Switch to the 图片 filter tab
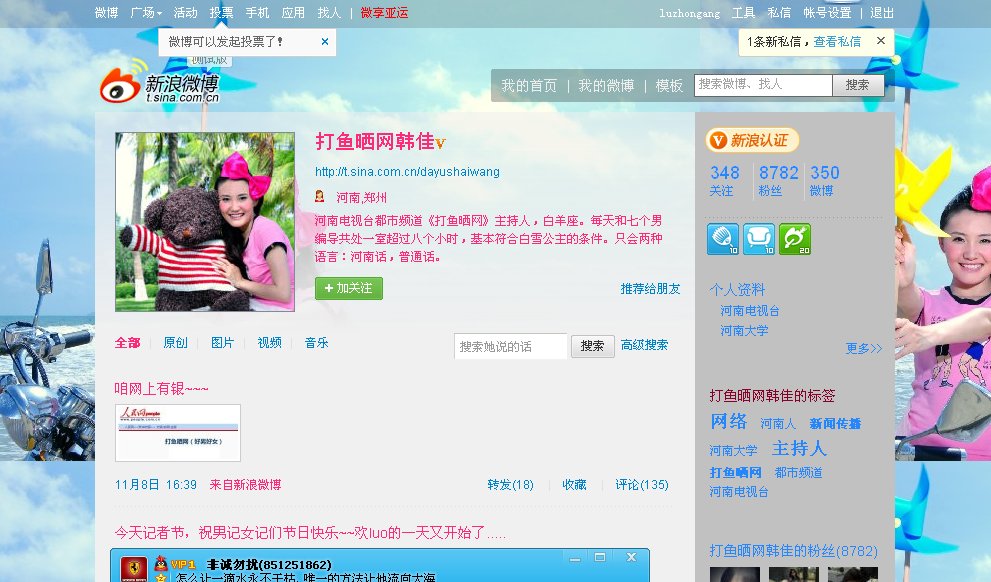The height and width of the screenshot is (582, 991). tap(222, 343)
